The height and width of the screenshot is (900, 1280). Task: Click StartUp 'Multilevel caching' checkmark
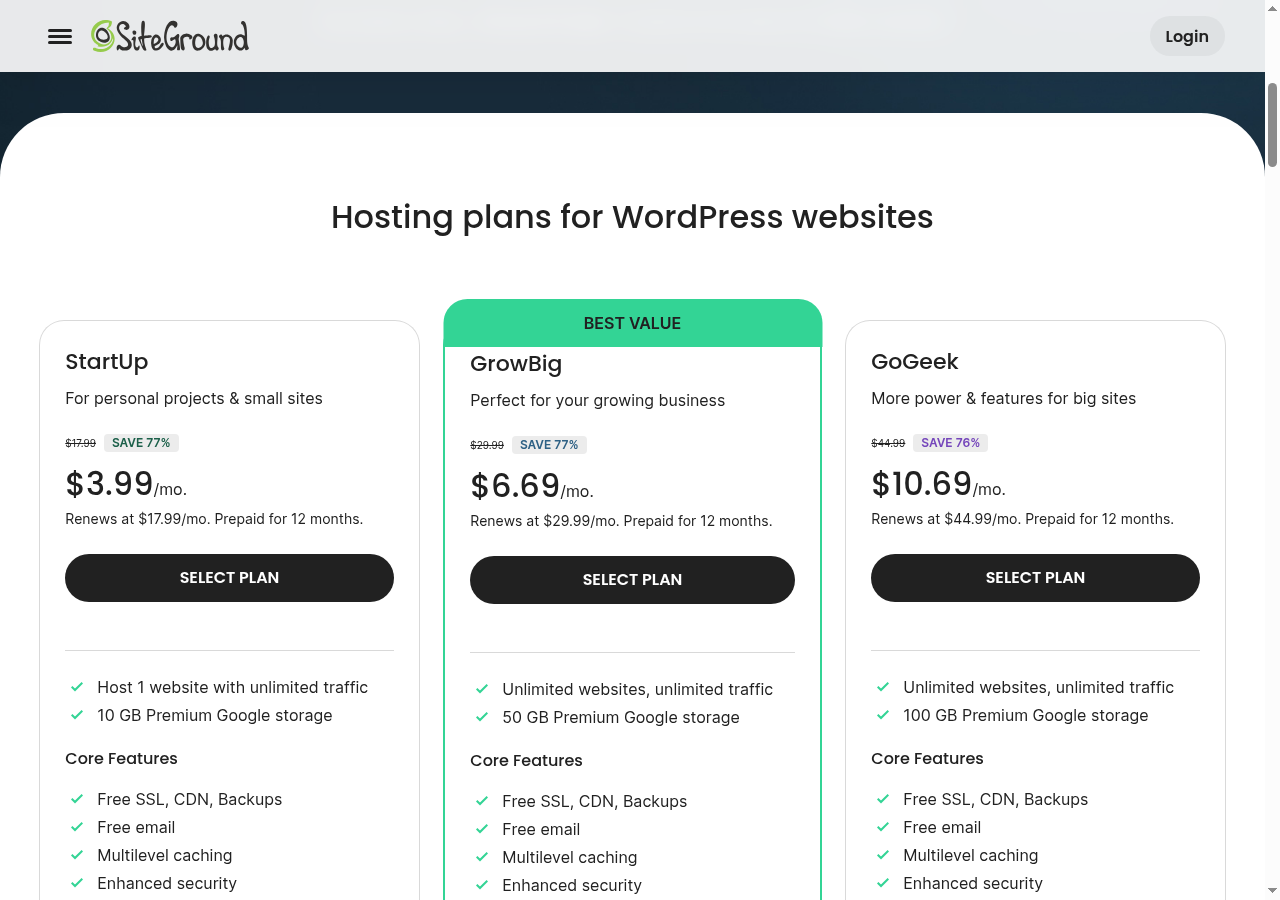[x=77, y=855]
